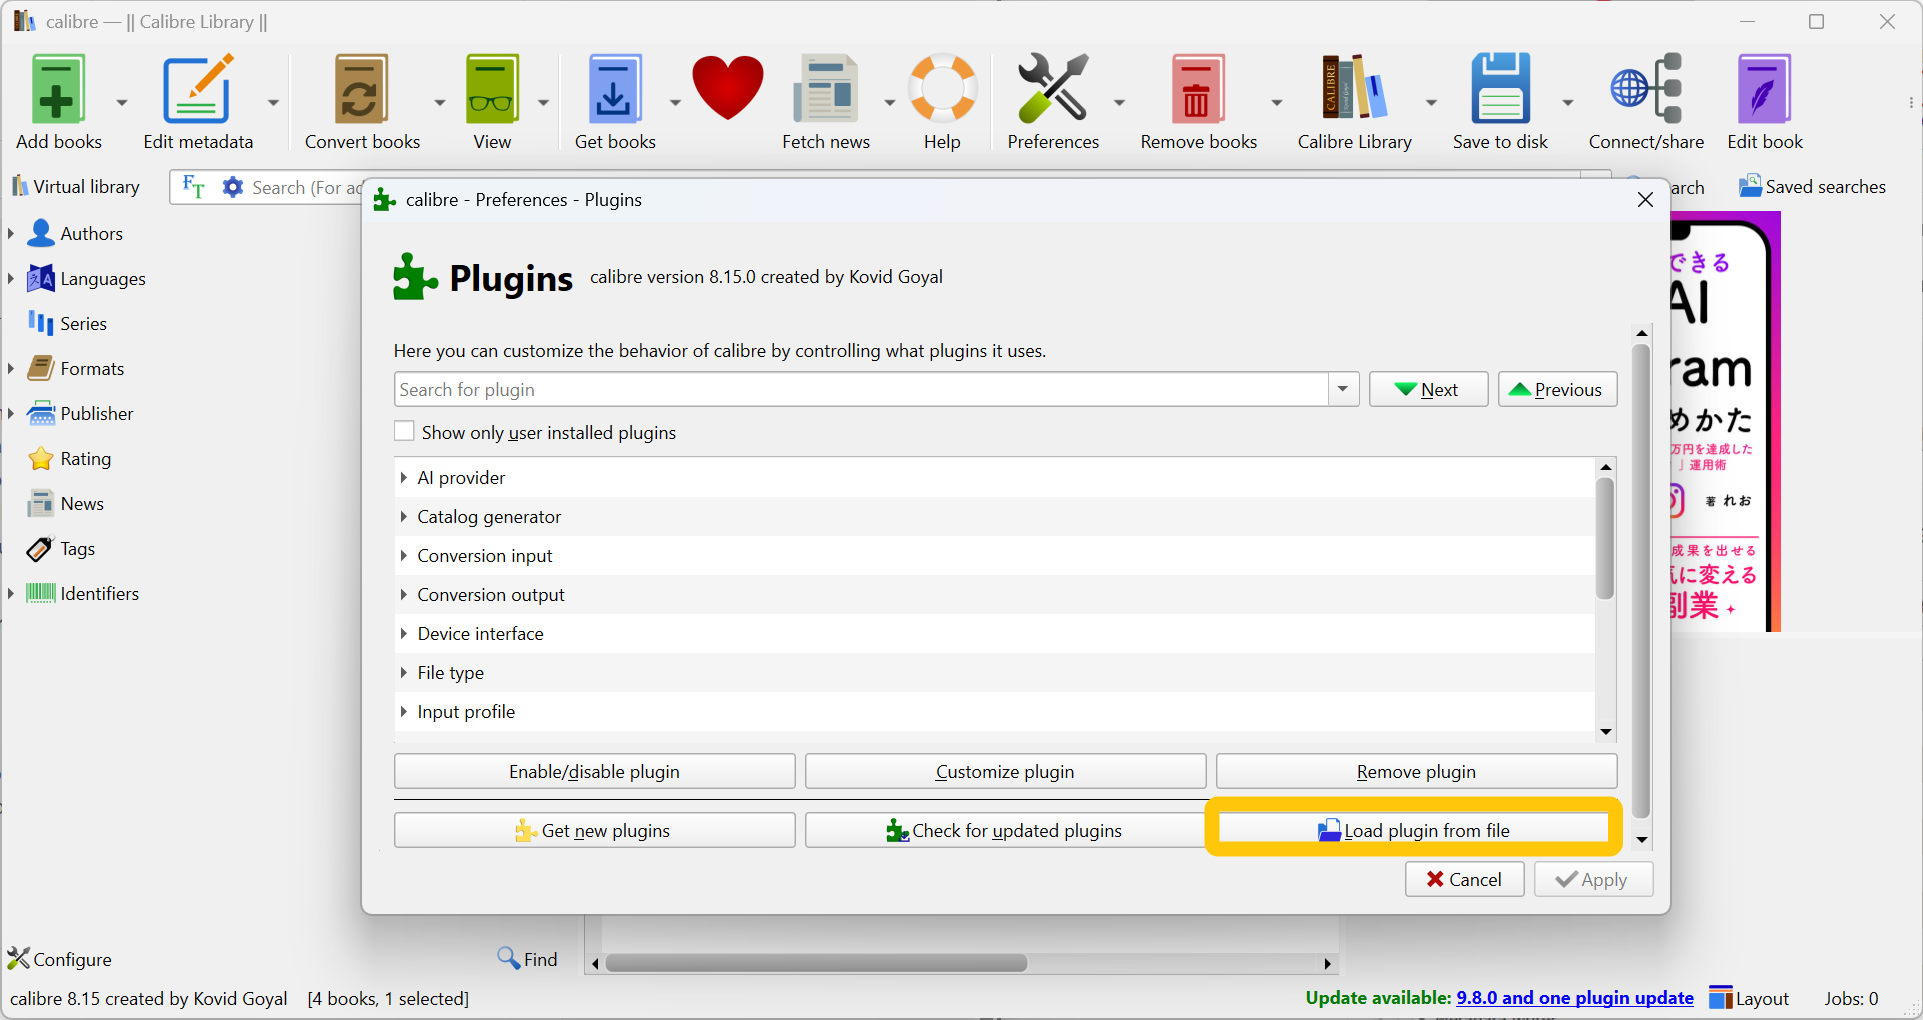Viewport: 1923px width, 1020px height.
Task: Open search settings gear icon
Action: point(233,187)
